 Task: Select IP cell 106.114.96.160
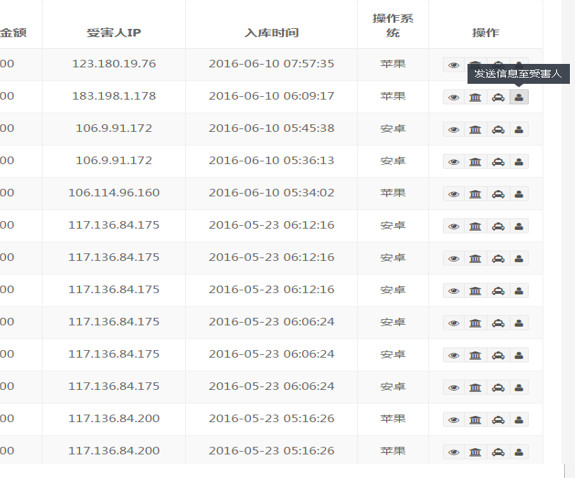click(114, 193)
